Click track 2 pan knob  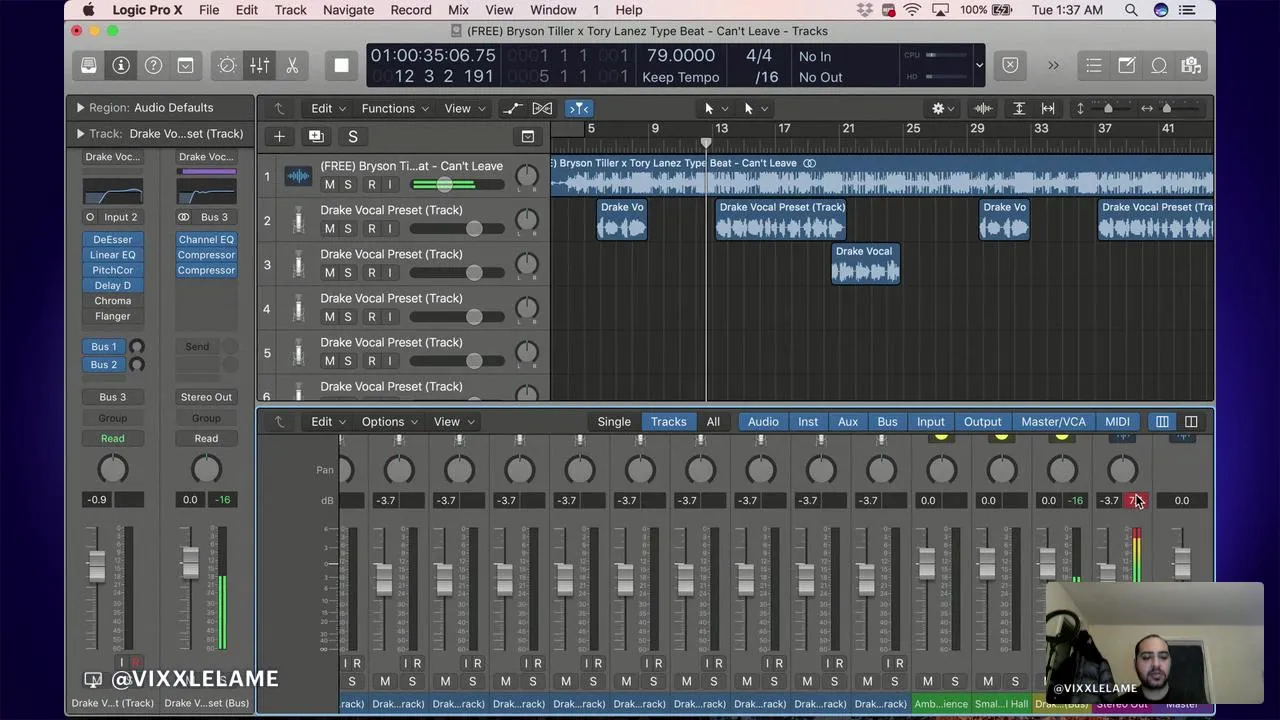[526, 221]
